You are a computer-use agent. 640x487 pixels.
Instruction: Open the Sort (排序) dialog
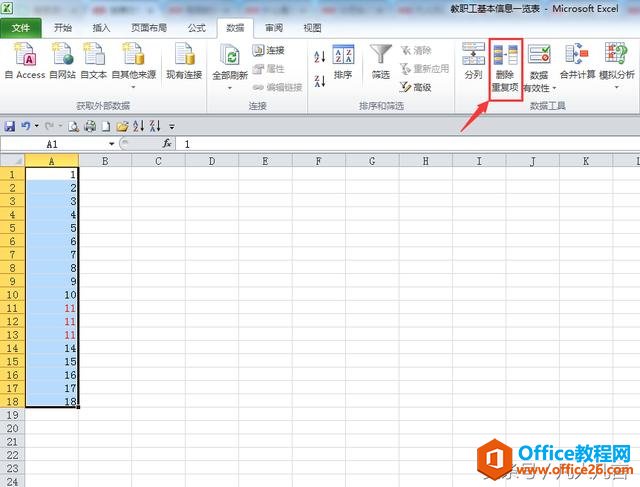point(343,61)
